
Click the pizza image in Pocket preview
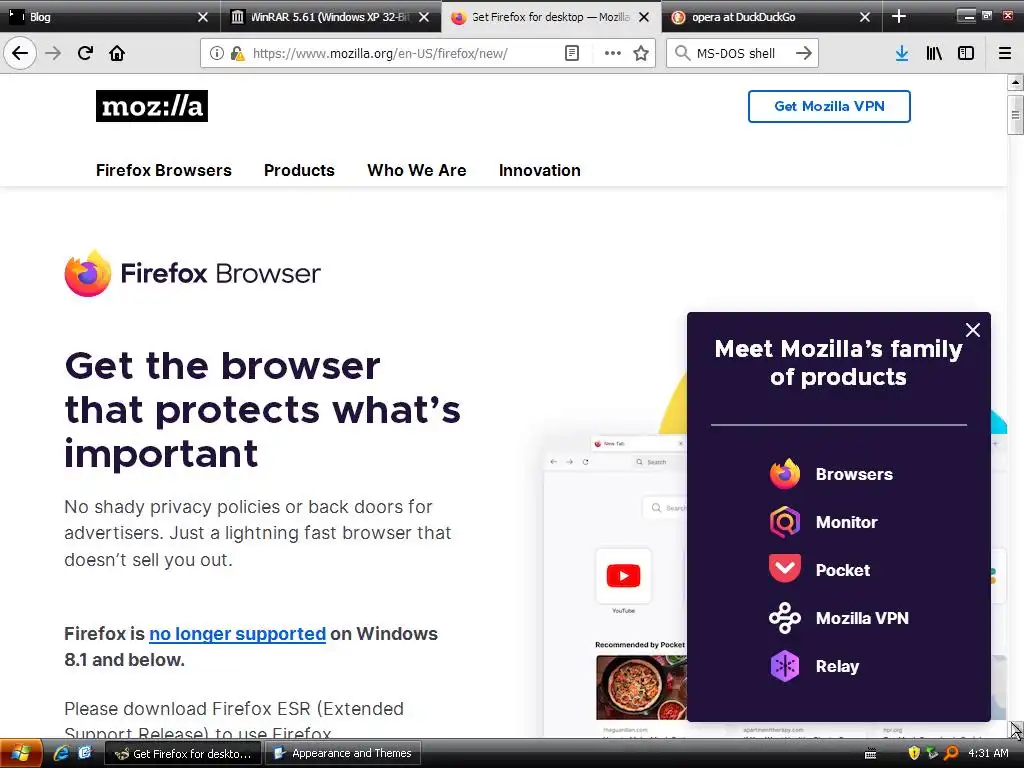coord(641,687)
